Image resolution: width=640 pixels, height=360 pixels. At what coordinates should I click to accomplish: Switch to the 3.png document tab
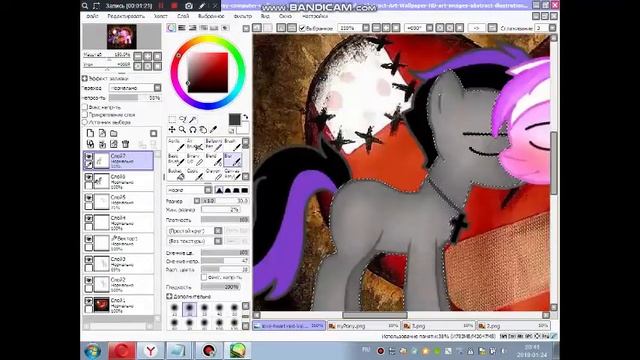438,326
